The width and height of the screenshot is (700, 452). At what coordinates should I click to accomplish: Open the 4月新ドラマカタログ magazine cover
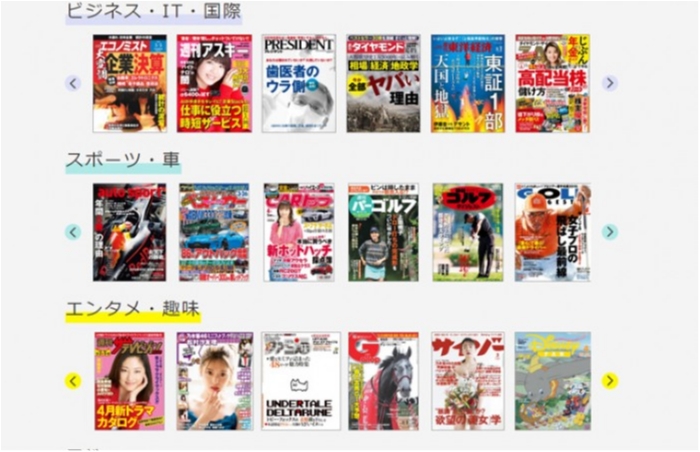(x=130, y=381)
